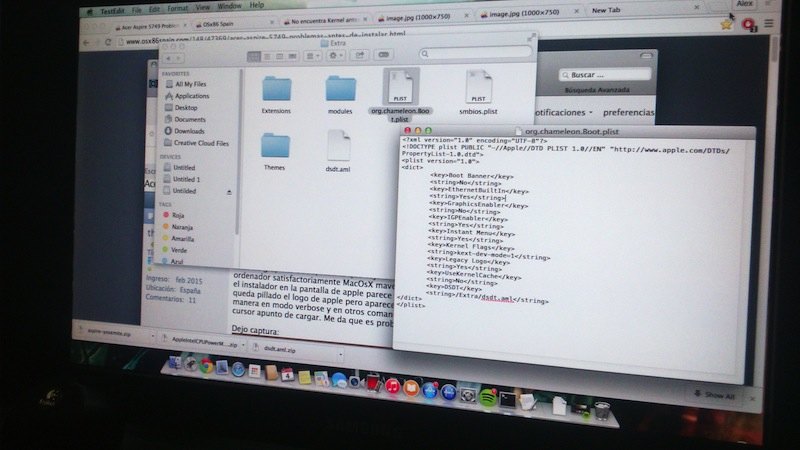Open the Format menu
800x450 pixels.
coord(178,8)
